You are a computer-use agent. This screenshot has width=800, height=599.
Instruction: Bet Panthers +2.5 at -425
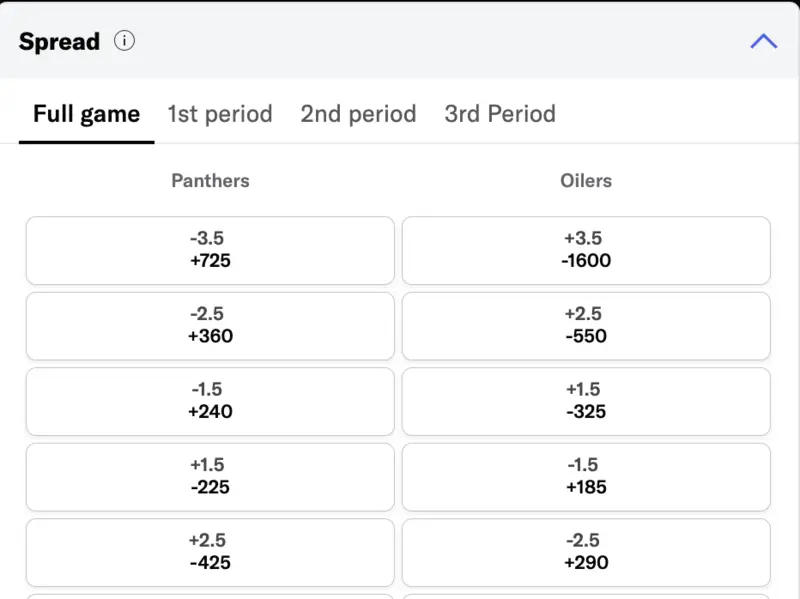210,551
